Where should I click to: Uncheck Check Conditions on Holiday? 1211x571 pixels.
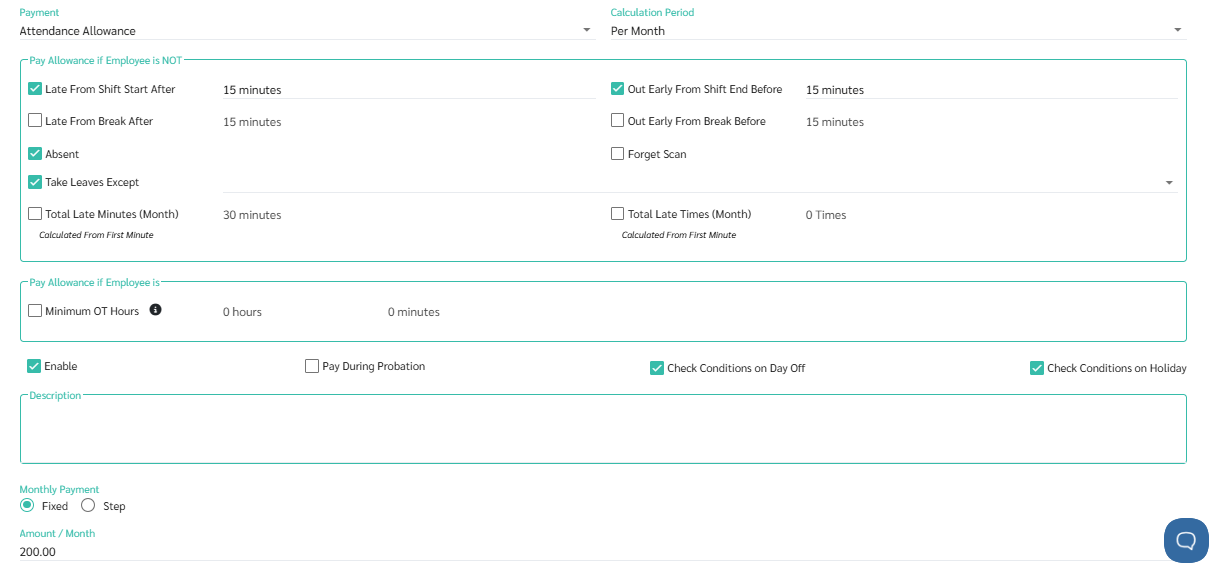1037,368
